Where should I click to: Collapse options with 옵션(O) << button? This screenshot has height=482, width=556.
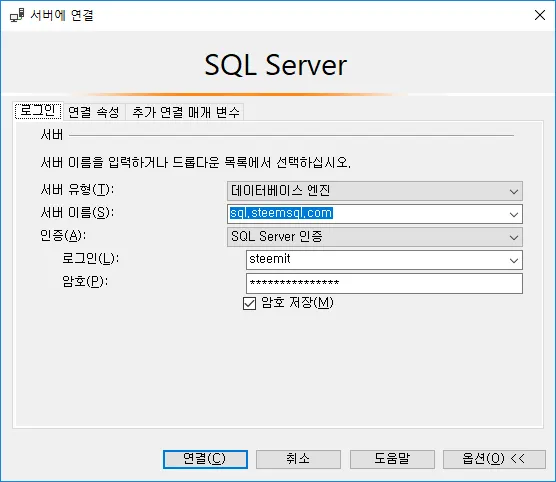click(x=494, y=459)
